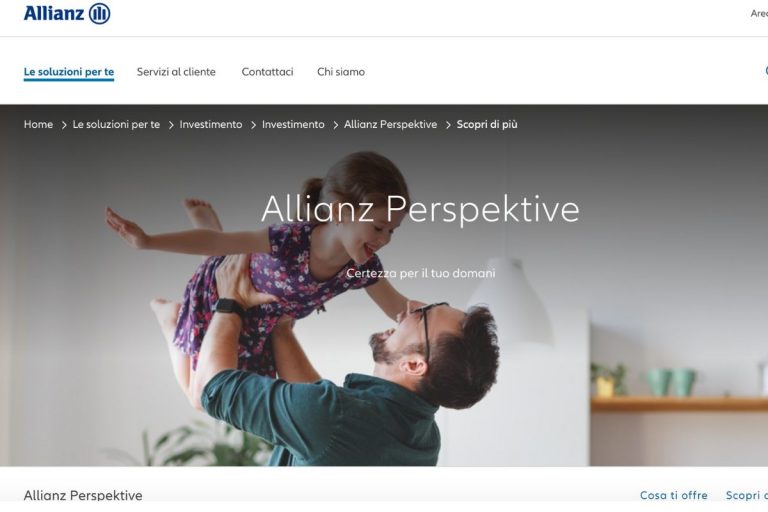Click chevron before Scopri di più
This screenshot has width=768, height=512.
point(448,125)
